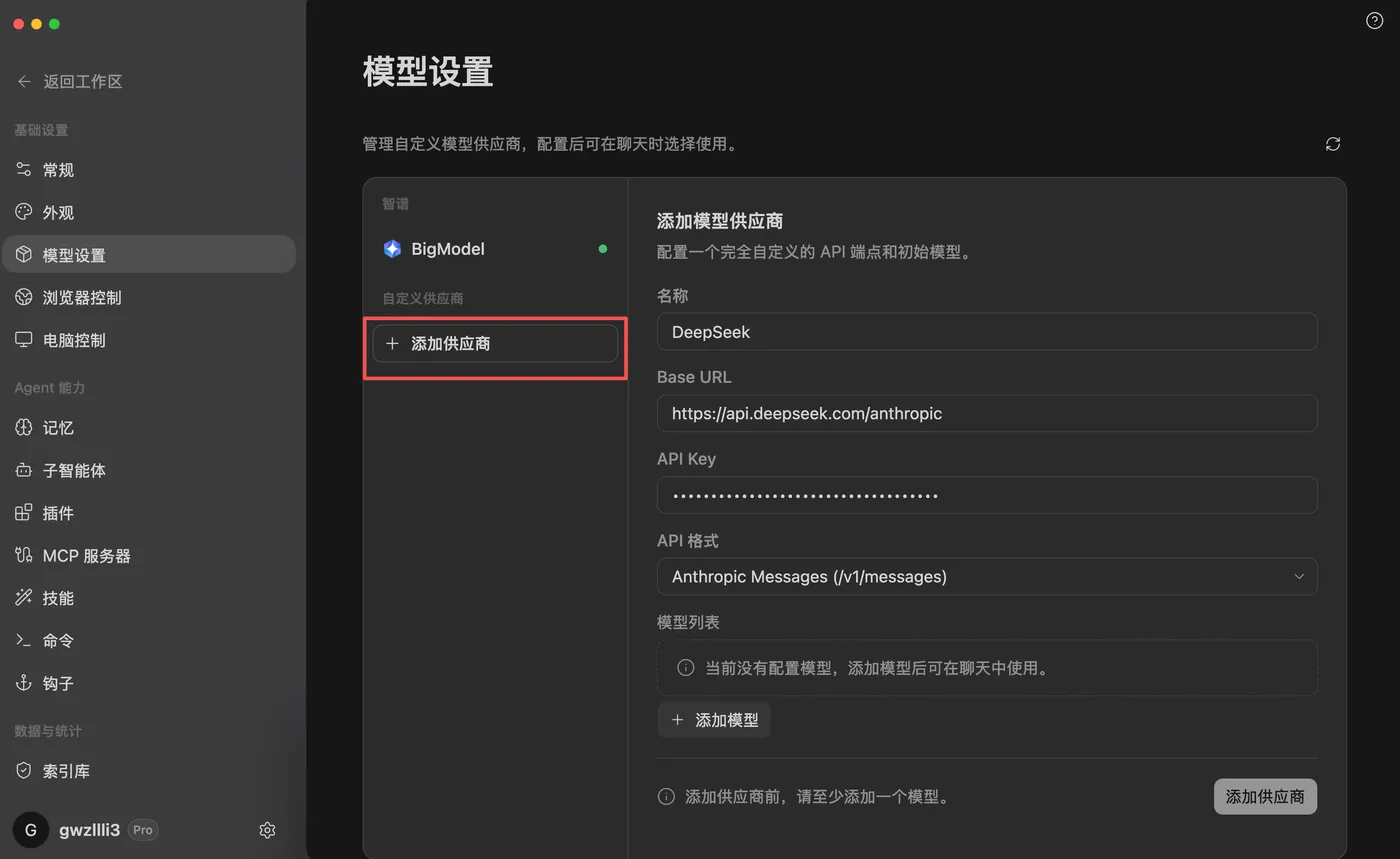This screenshot has height=859, width=1400.
Task: Select the BigModel provider entry
Action: pyautogui.click(x=495, y=249)
